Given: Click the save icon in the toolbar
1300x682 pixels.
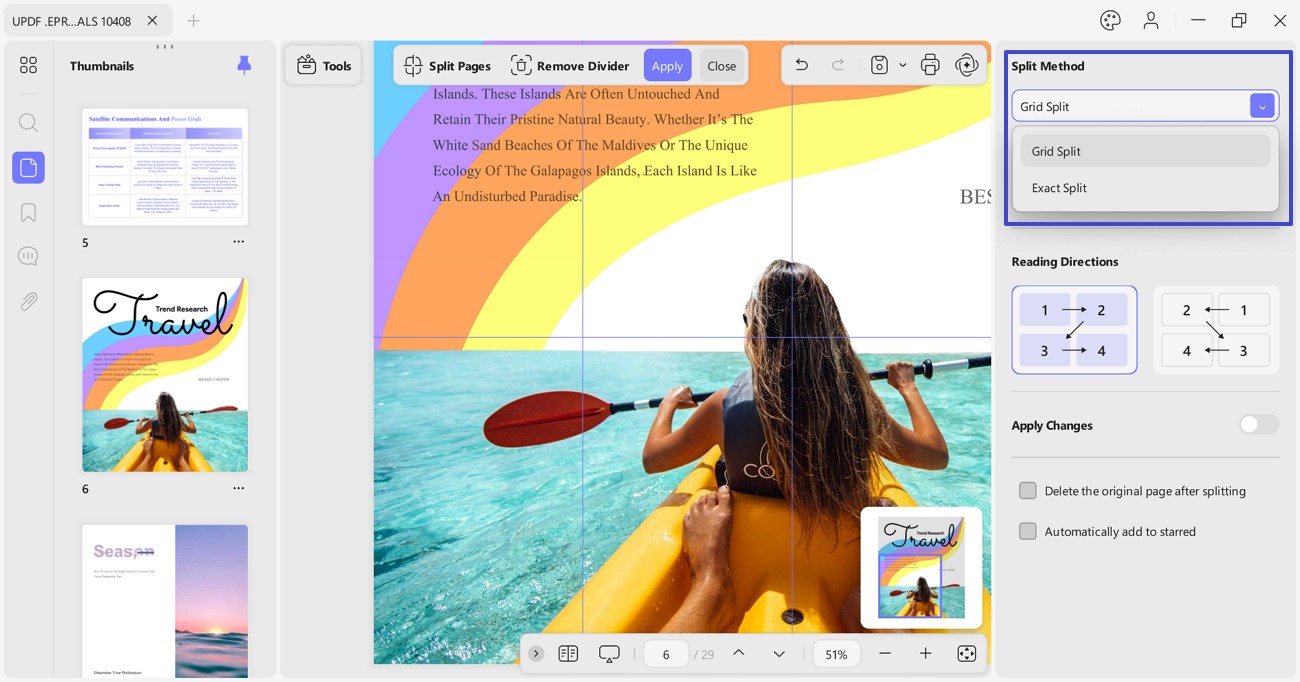Looking at the screenshot, I should (x=879, y=65).
